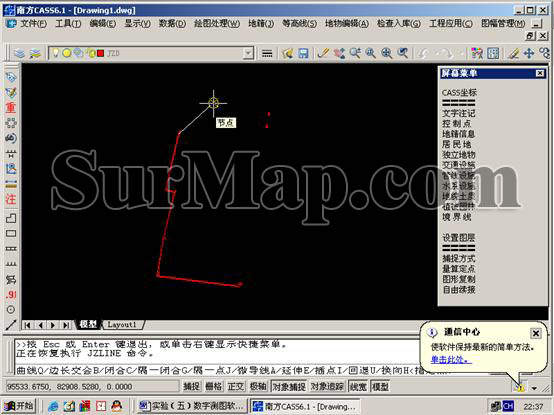Click 控制点 in the screen menu
554x415 pixels.
point(457,124)
